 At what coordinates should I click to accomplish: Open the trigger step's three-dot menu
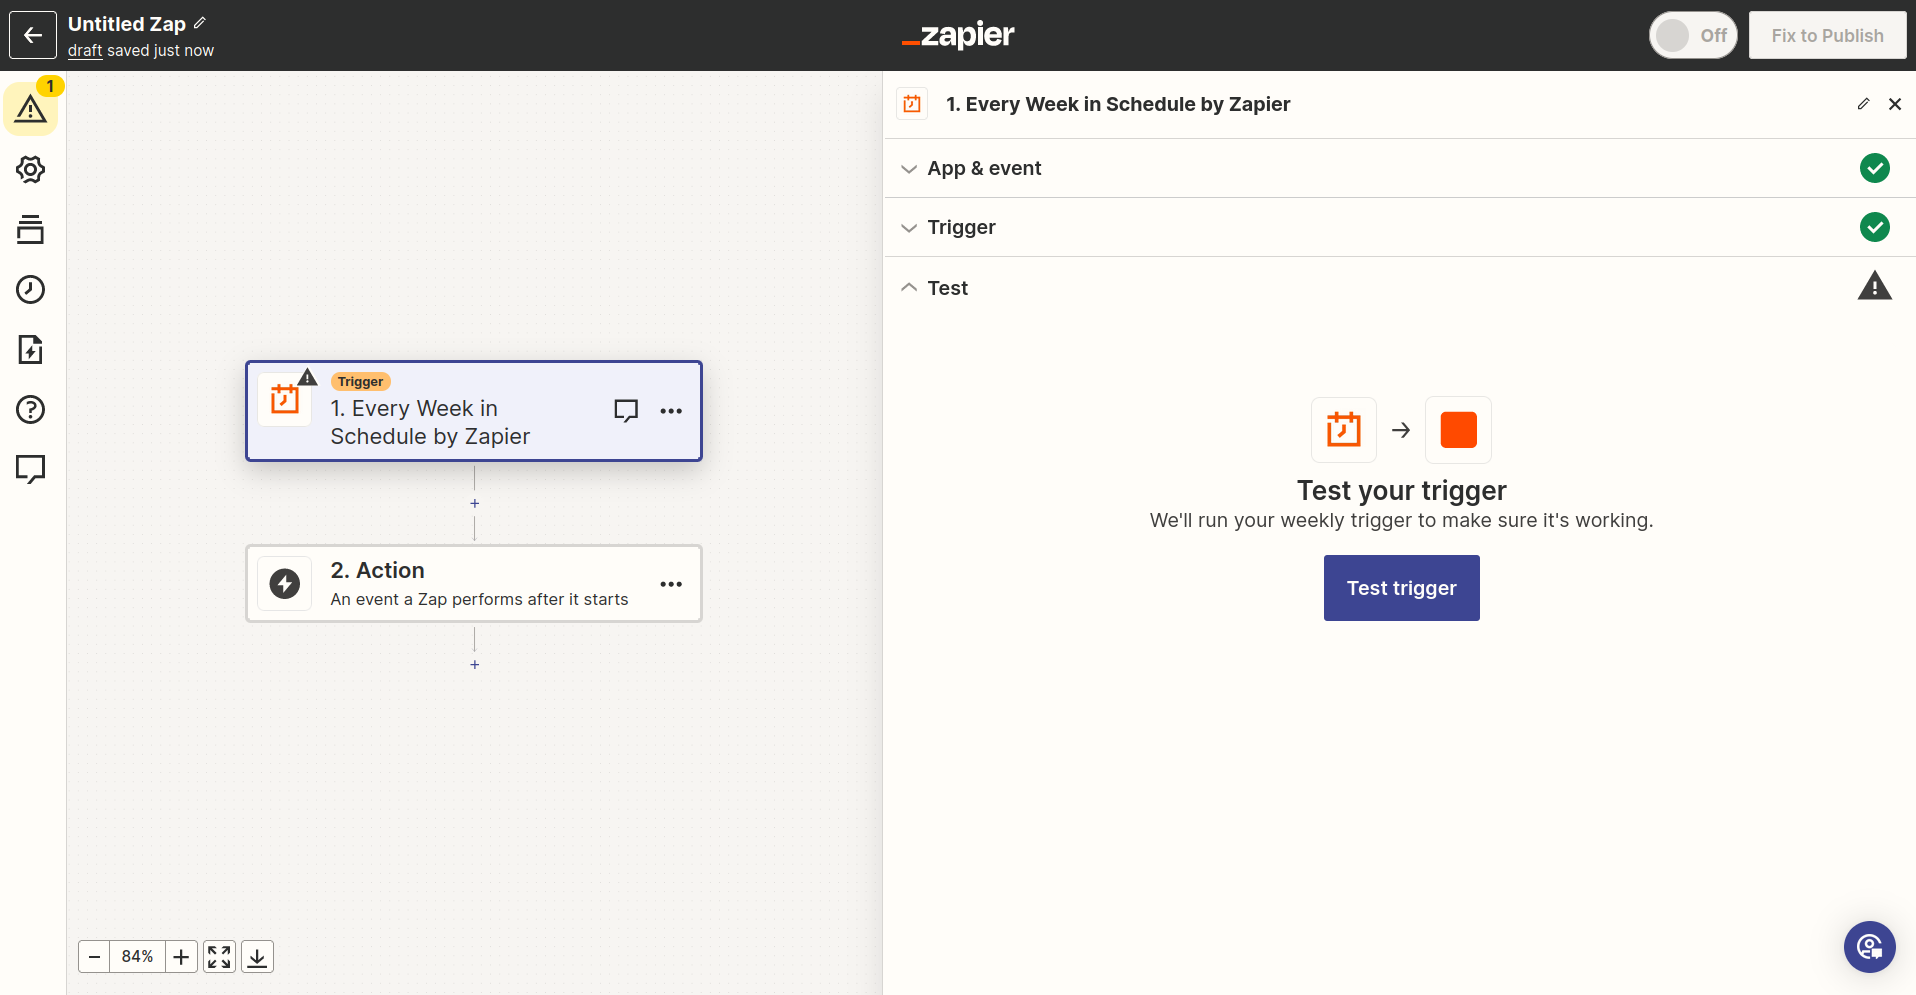click(671, 411)
